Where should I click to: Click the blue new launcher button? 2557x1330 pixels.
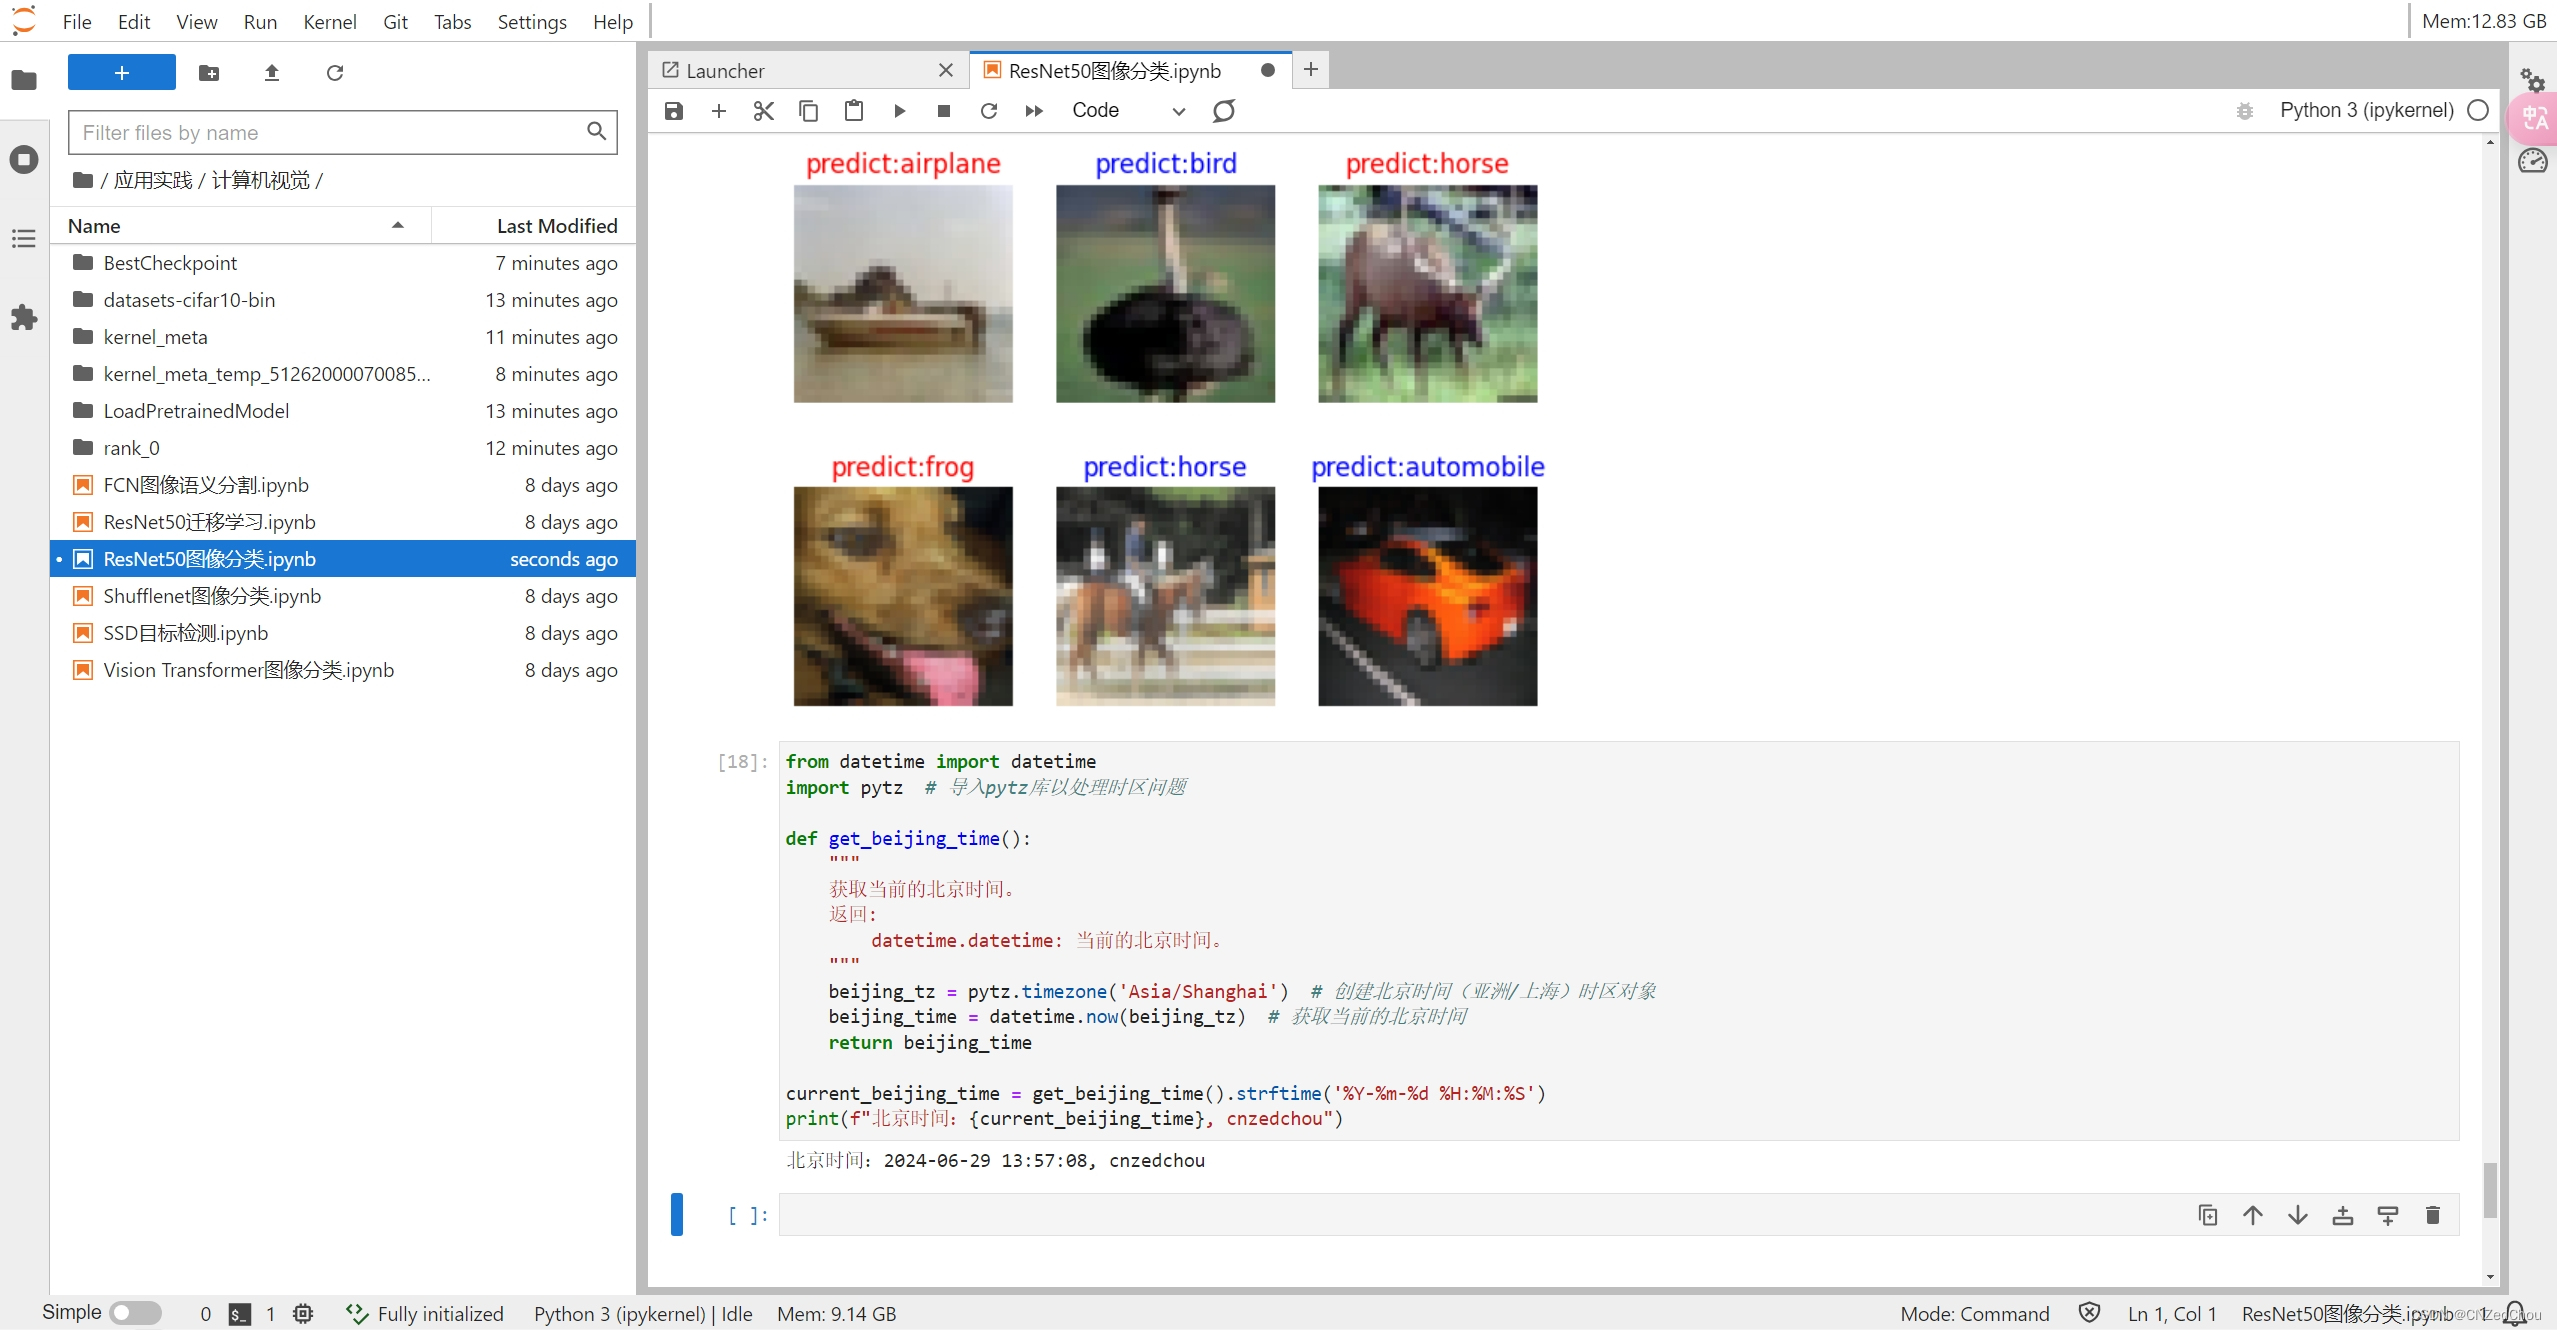[122, 73]
